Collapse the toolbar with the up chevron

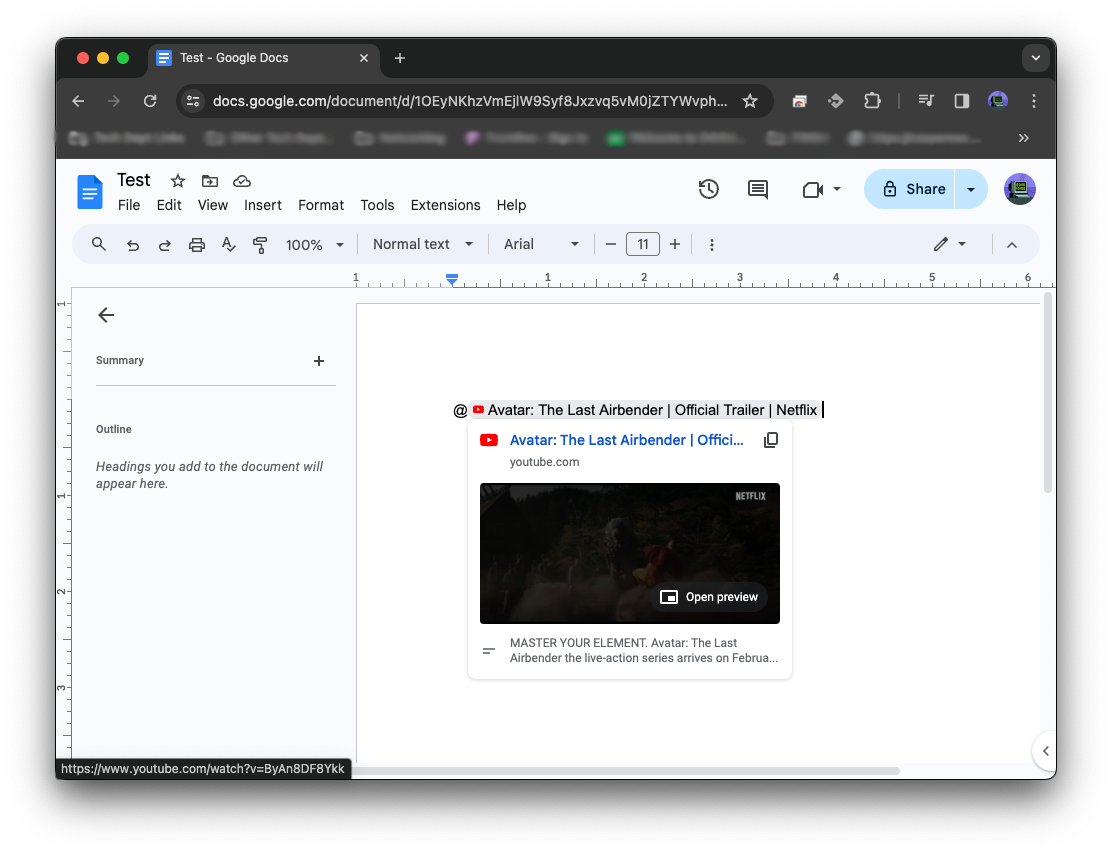click(x=1011, y=245)
